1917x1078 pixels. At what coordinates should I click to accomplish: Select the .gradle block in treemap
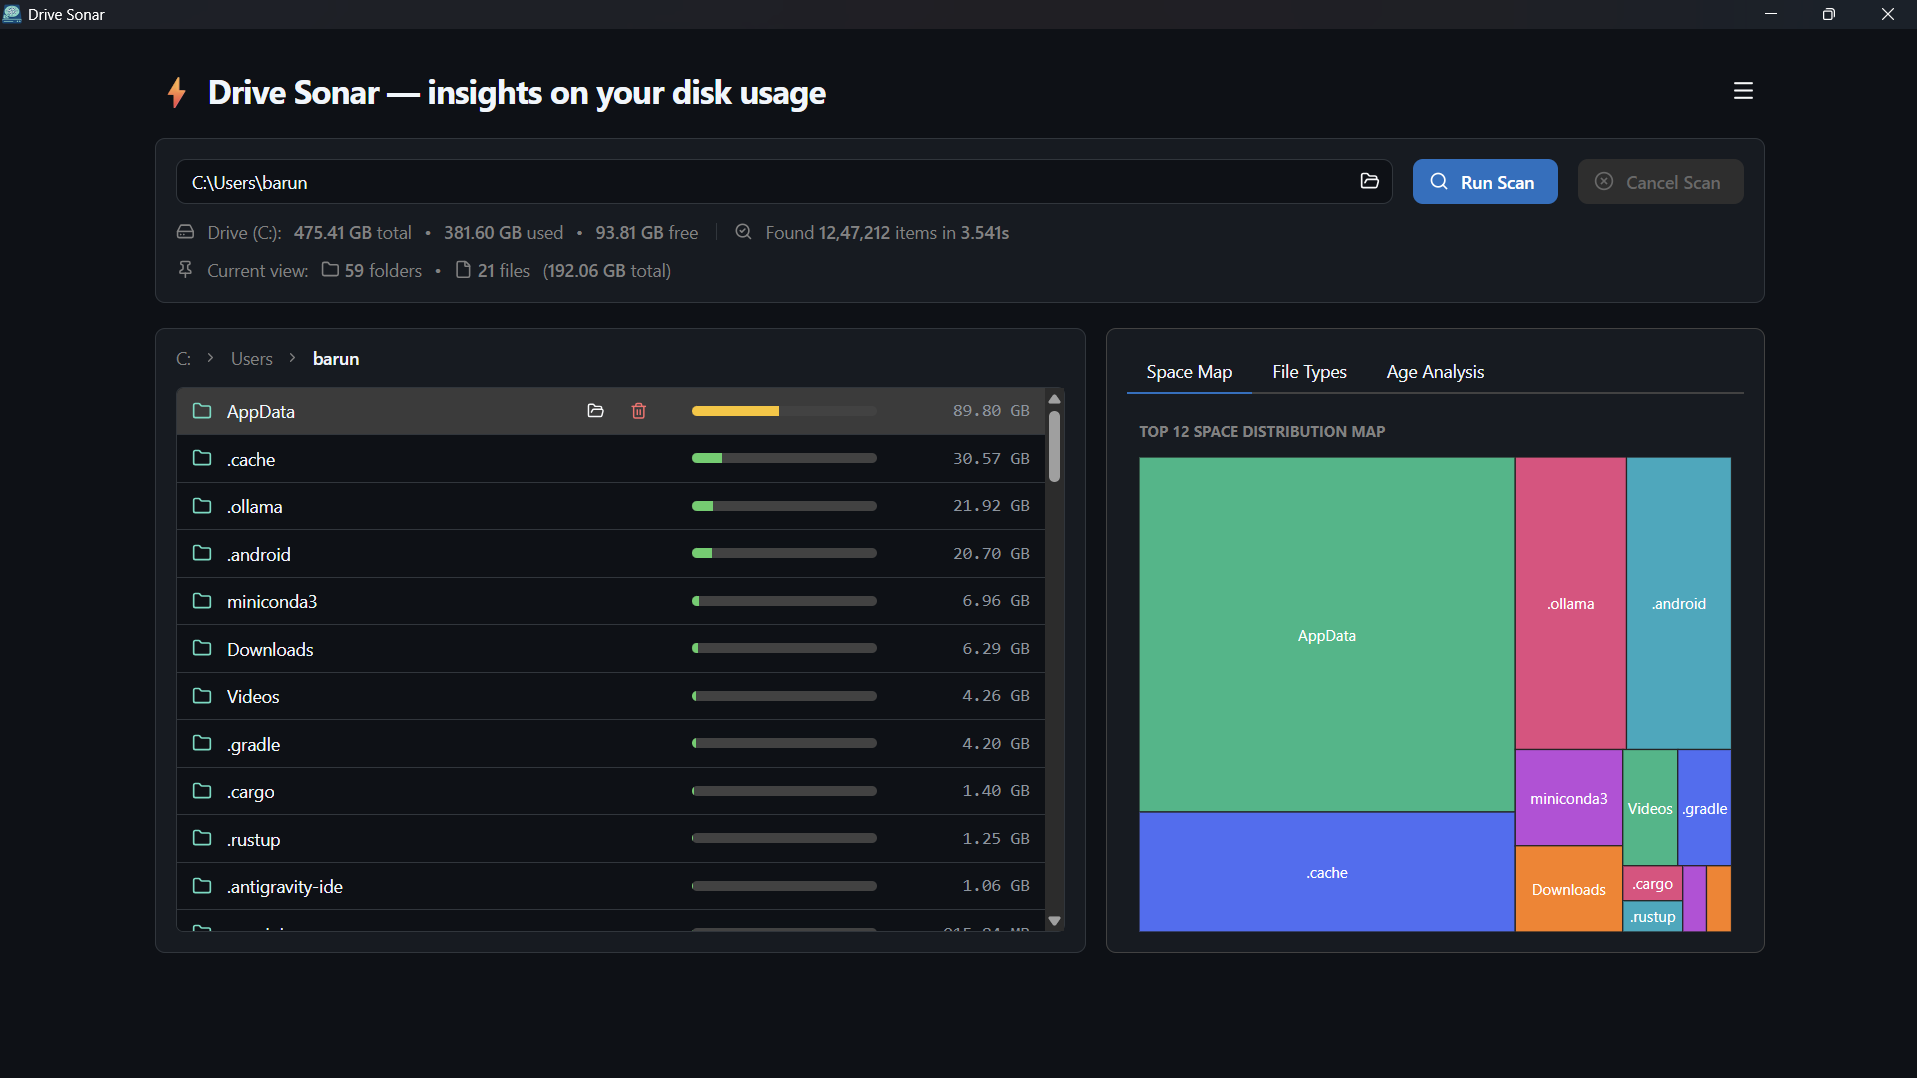point(1705,808)
